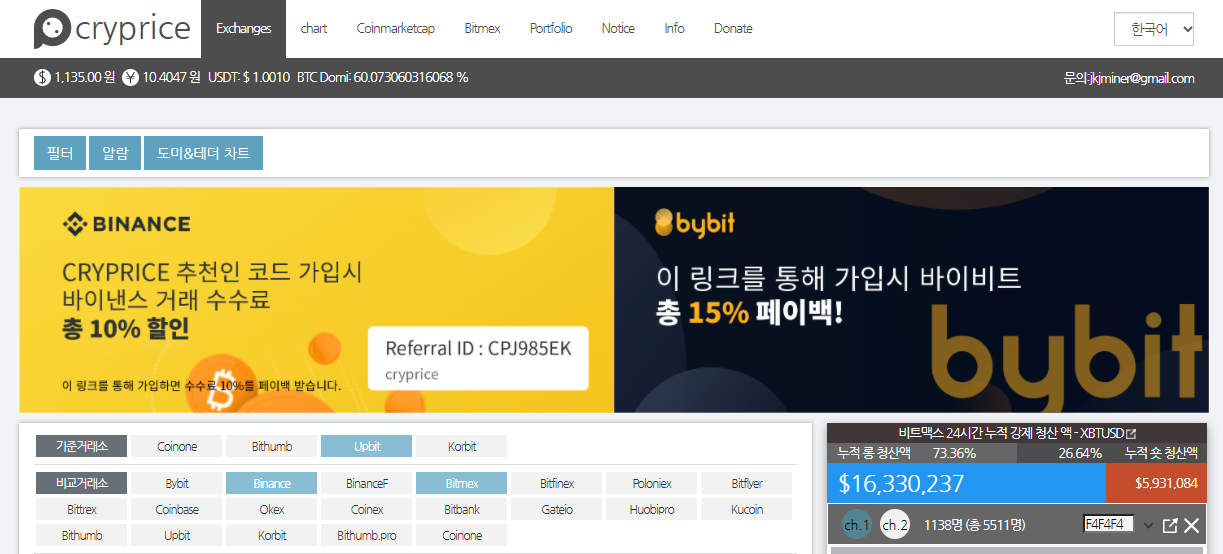This screenshot has width=1223, height=554.
Task: Open the Bitmex menu item
Action: (482, 28)
